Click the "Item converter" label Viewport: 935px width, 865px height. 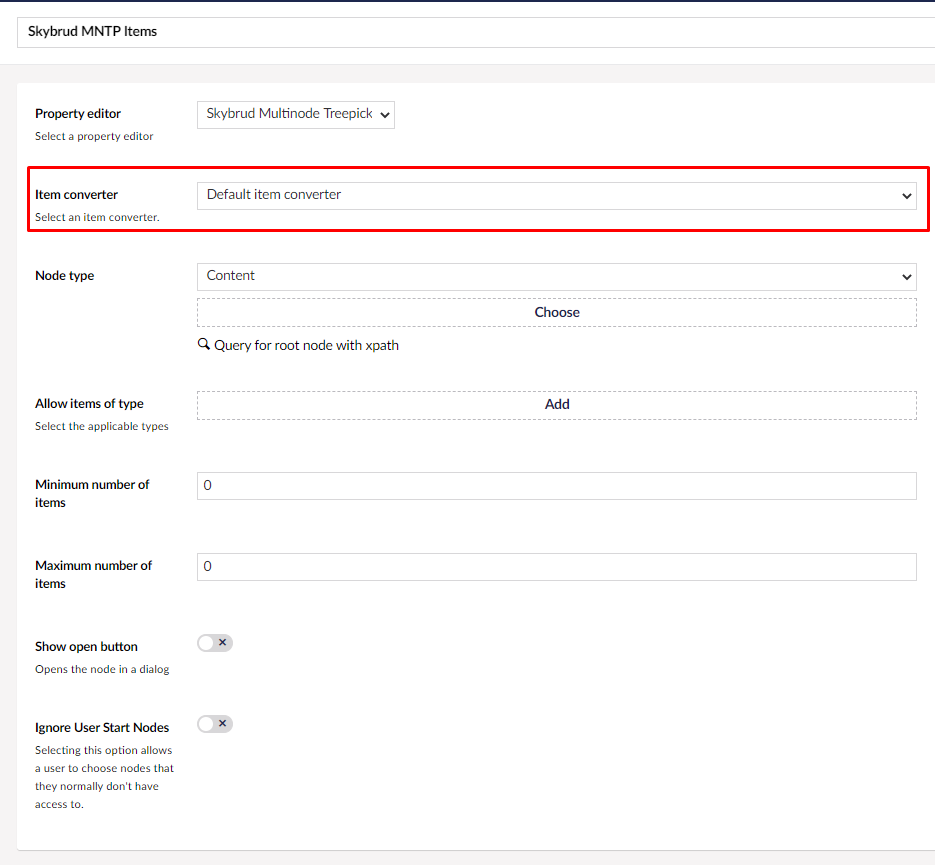76,195
